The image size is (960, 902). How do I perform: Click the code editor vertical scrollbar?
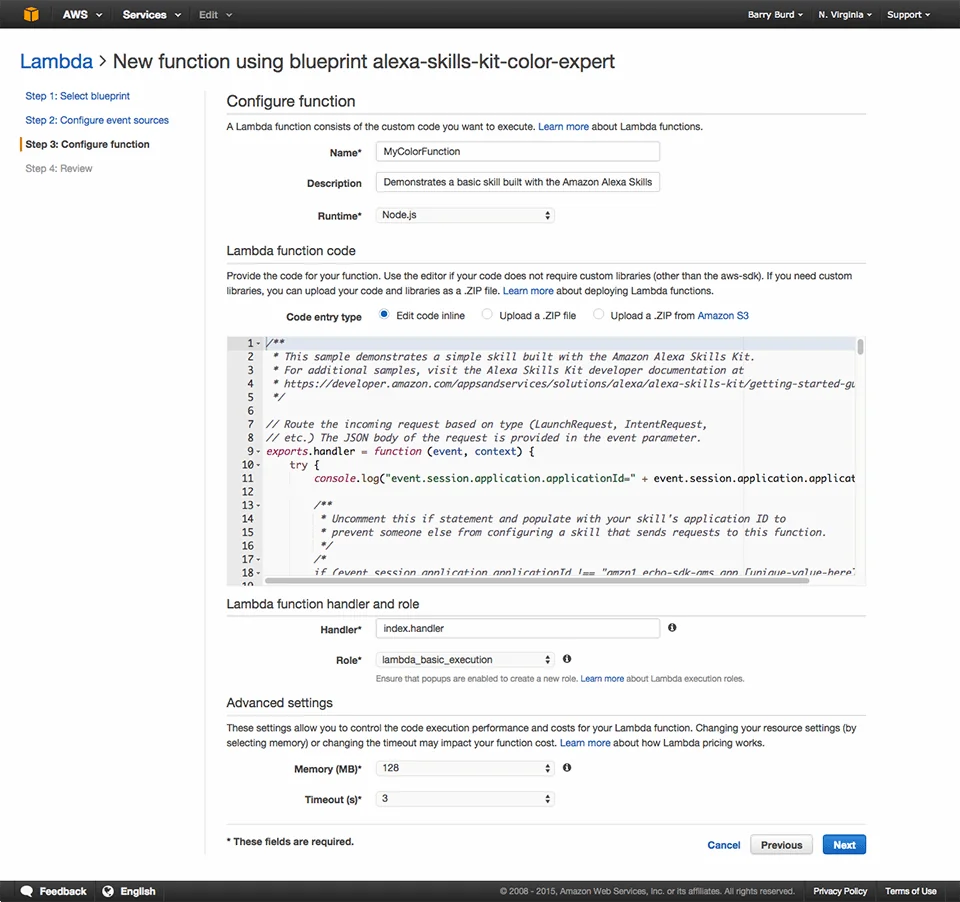point(860,347)
